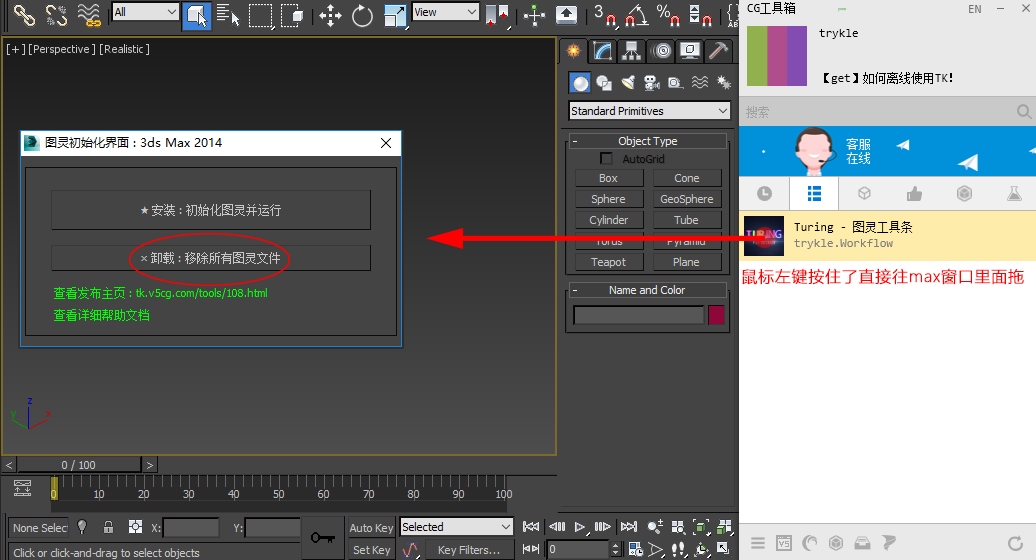The height and width of the screenshot is (560, 1036).
Task: Switch to the Create panel tab
Action: pyautogui.click(x=574, y=51)
